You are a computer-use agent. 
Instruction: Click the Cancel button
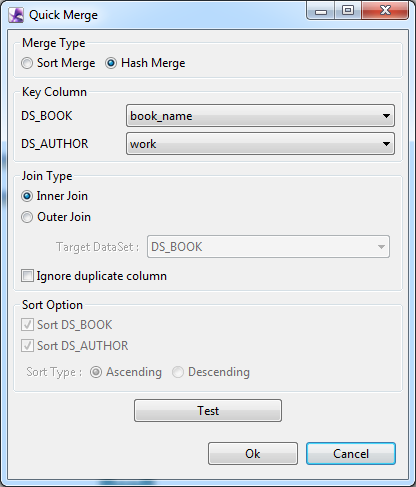pos(351,454)
